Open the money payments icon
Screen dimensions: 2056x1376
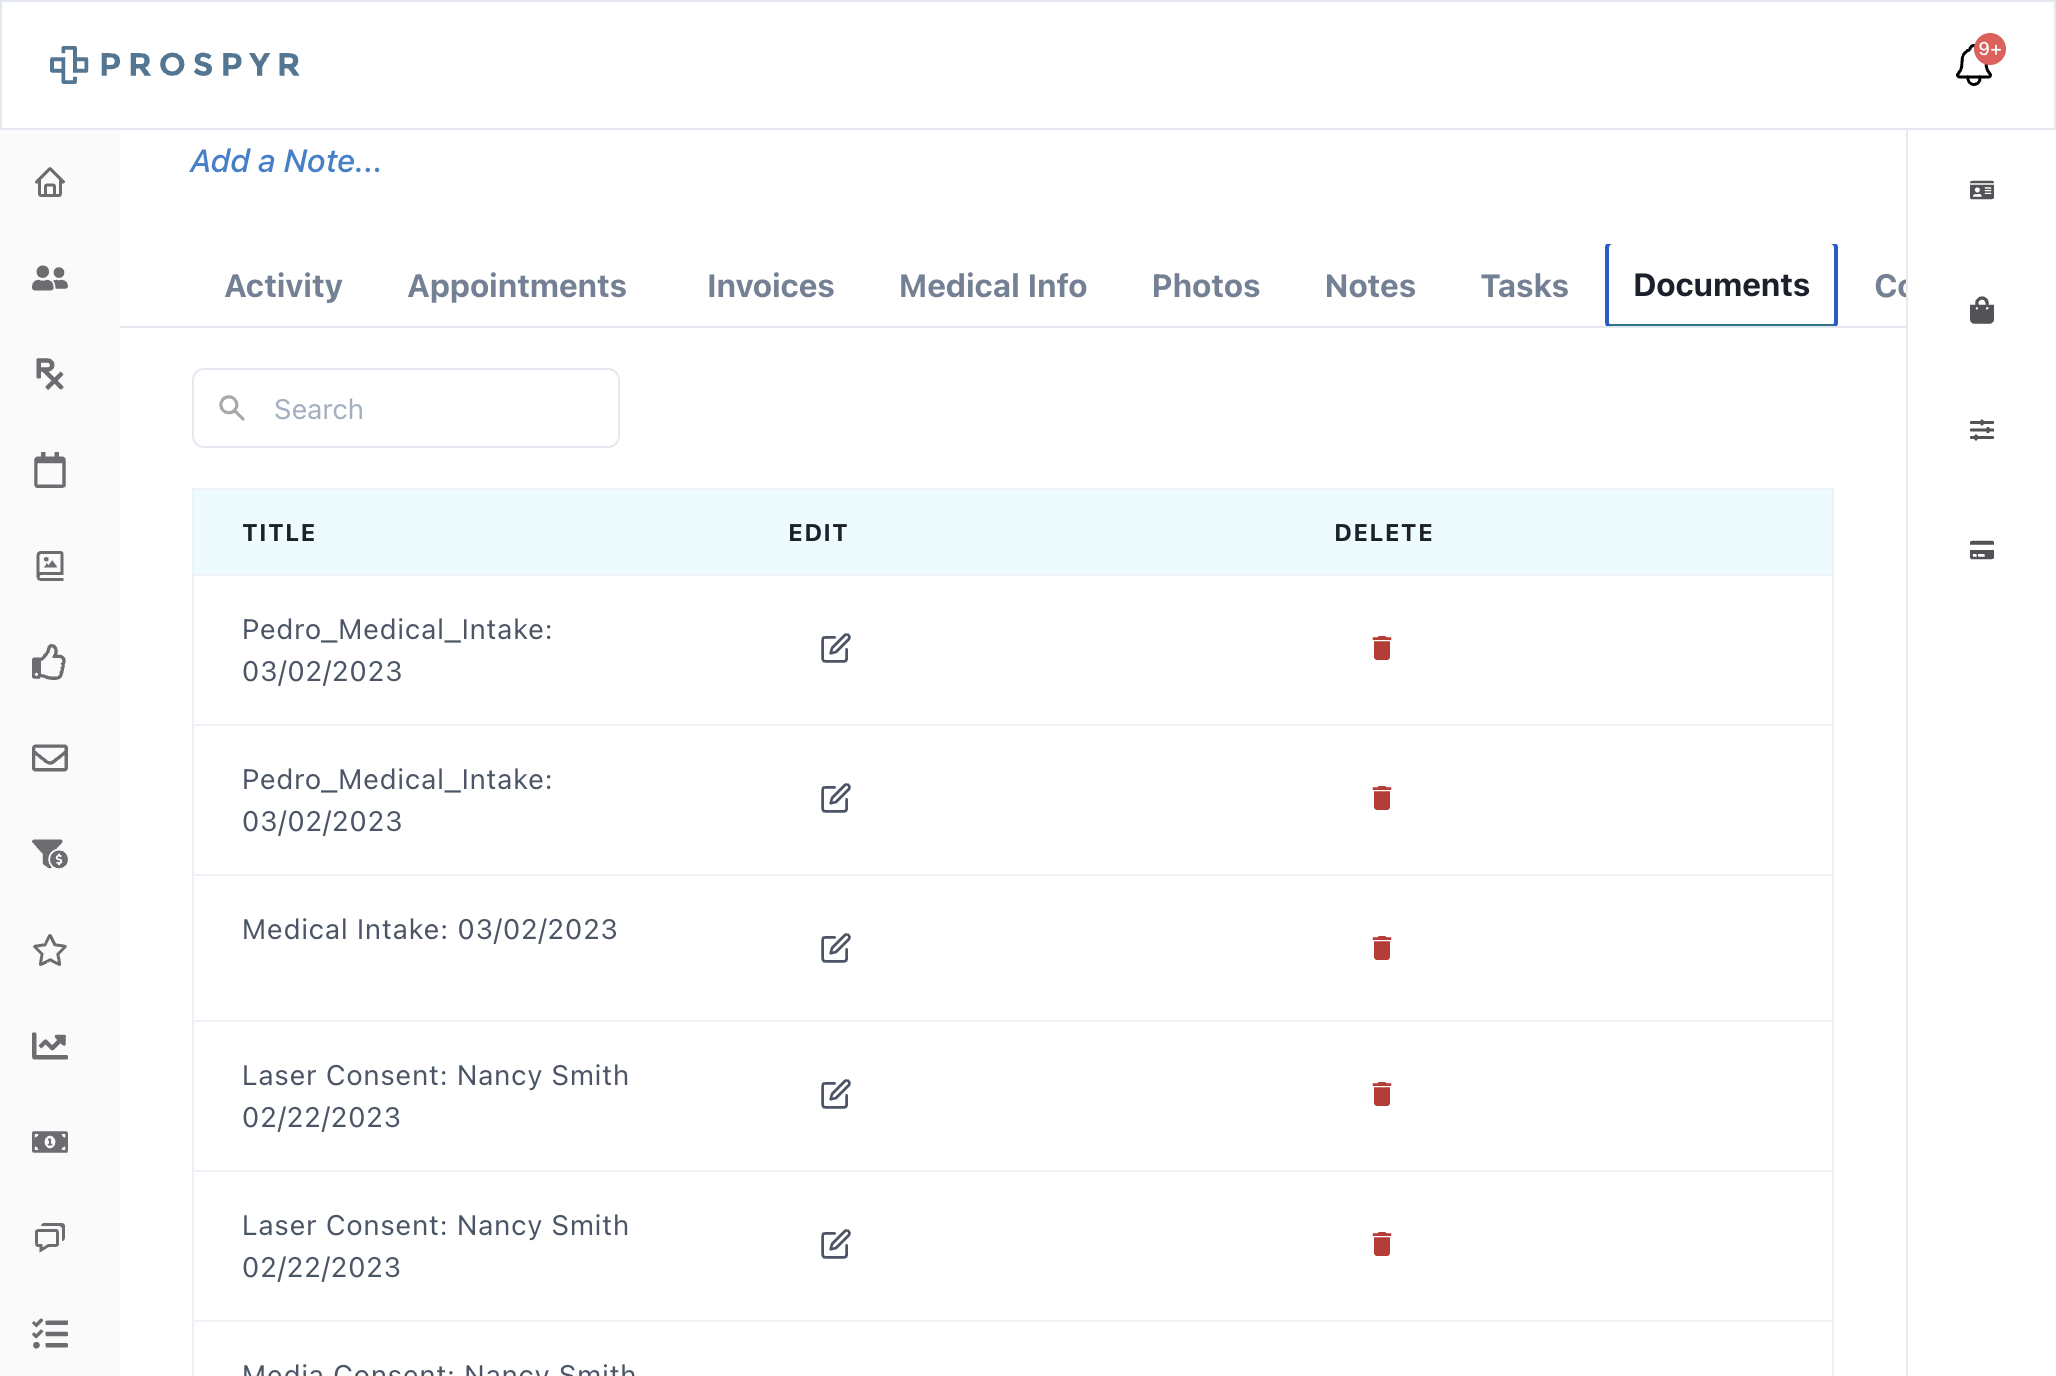click(x=50, y=1142)
